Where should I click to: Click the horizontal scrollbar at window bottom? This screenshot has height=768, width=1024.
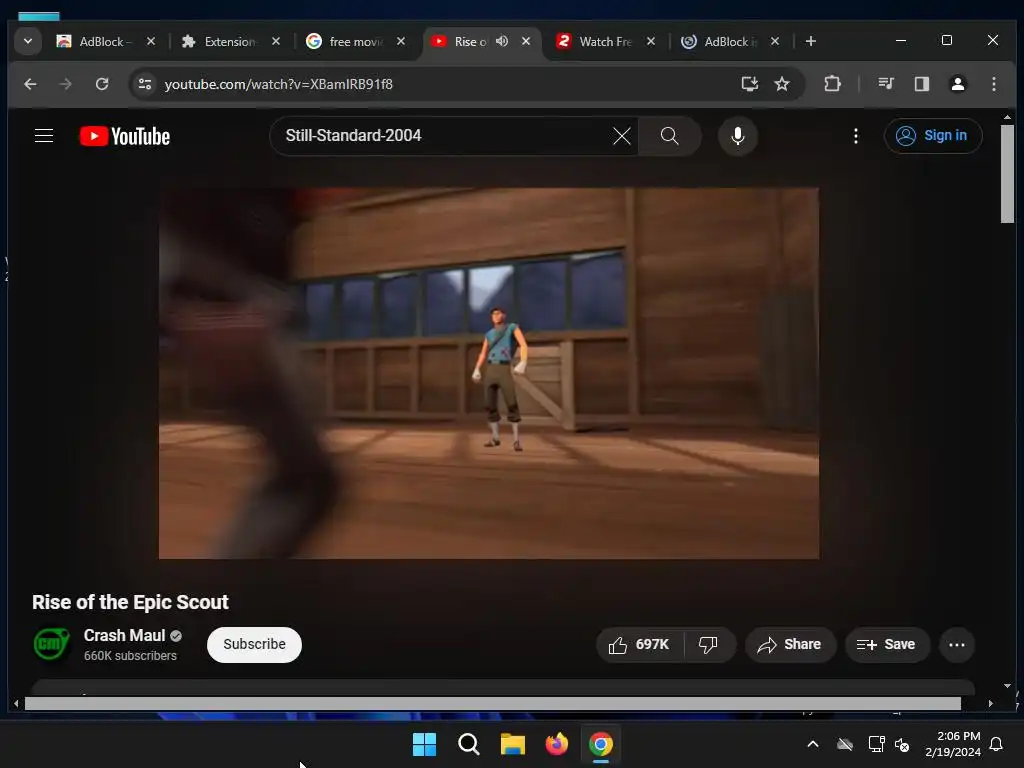pyautogui.click(x=492, y=703)
